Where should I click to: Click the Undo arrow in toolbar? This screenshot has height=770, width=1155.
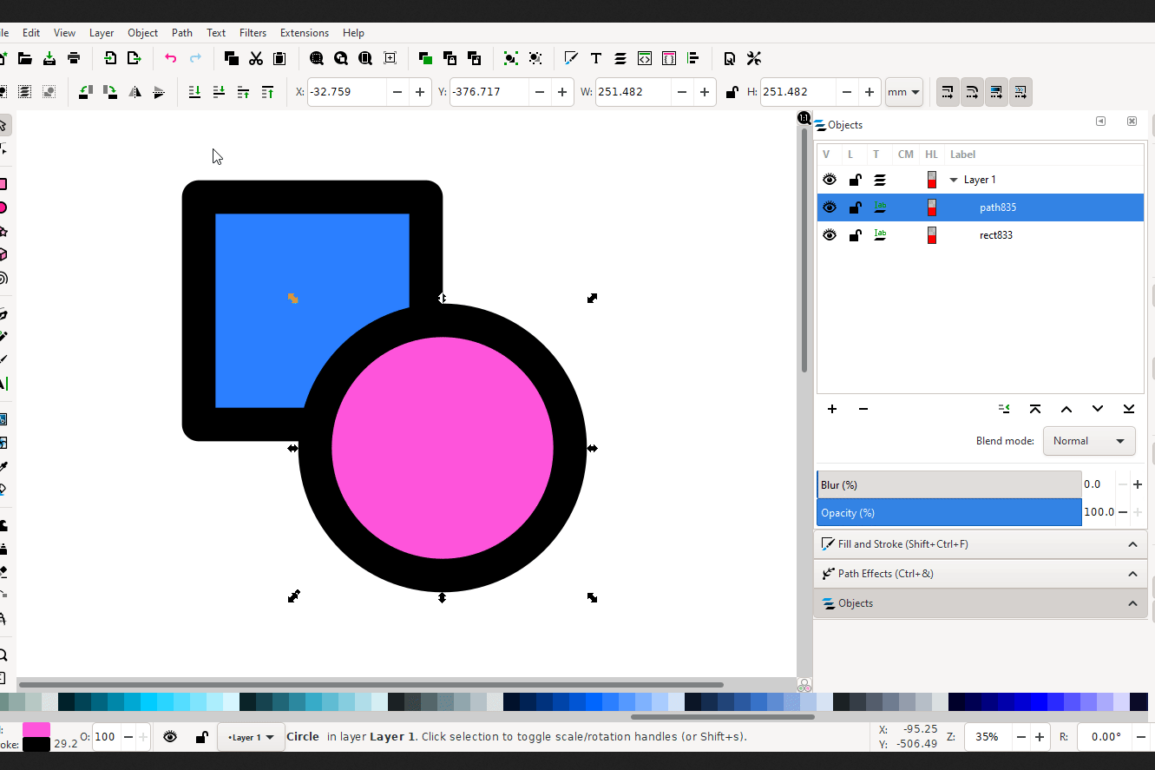(x=171, y=58)
